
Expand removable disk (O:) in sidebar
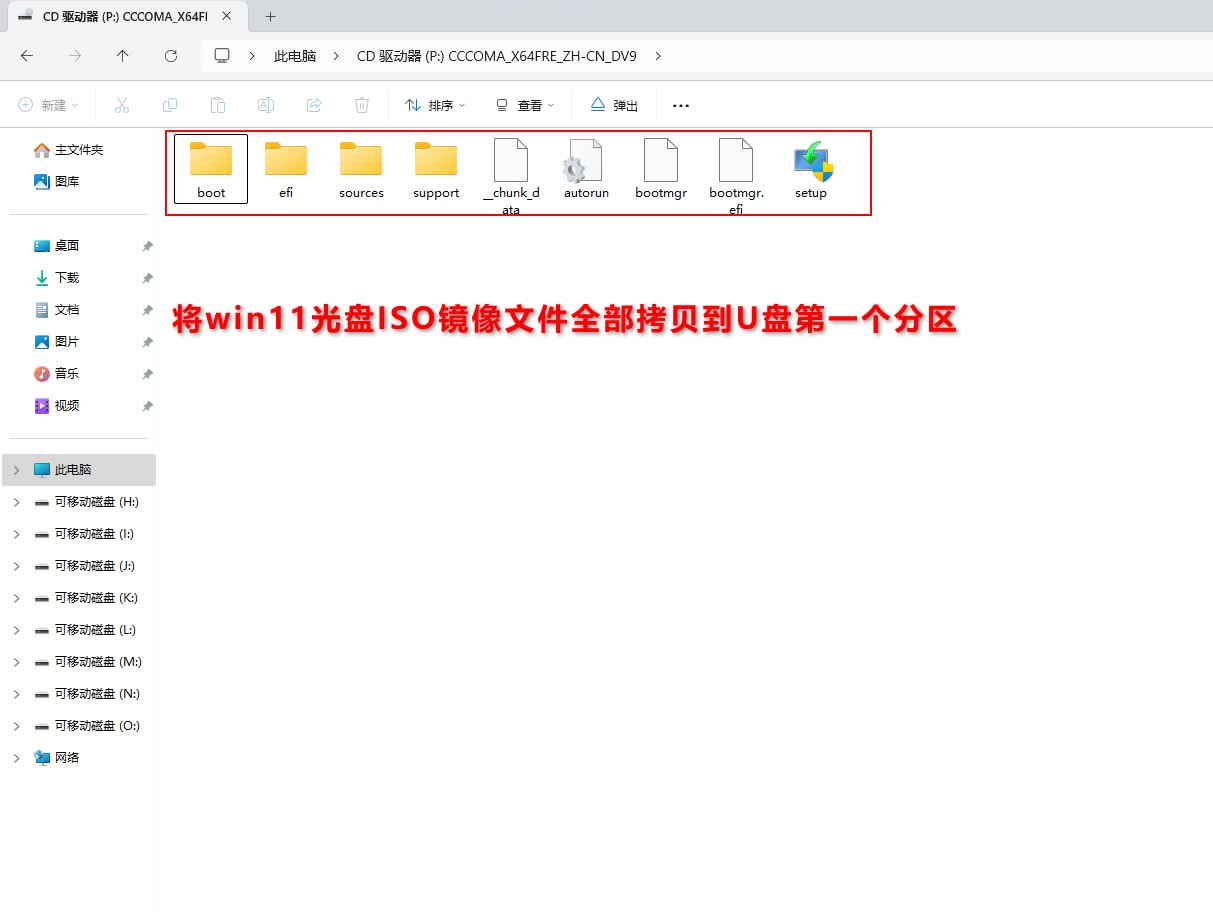pos(16,726)
